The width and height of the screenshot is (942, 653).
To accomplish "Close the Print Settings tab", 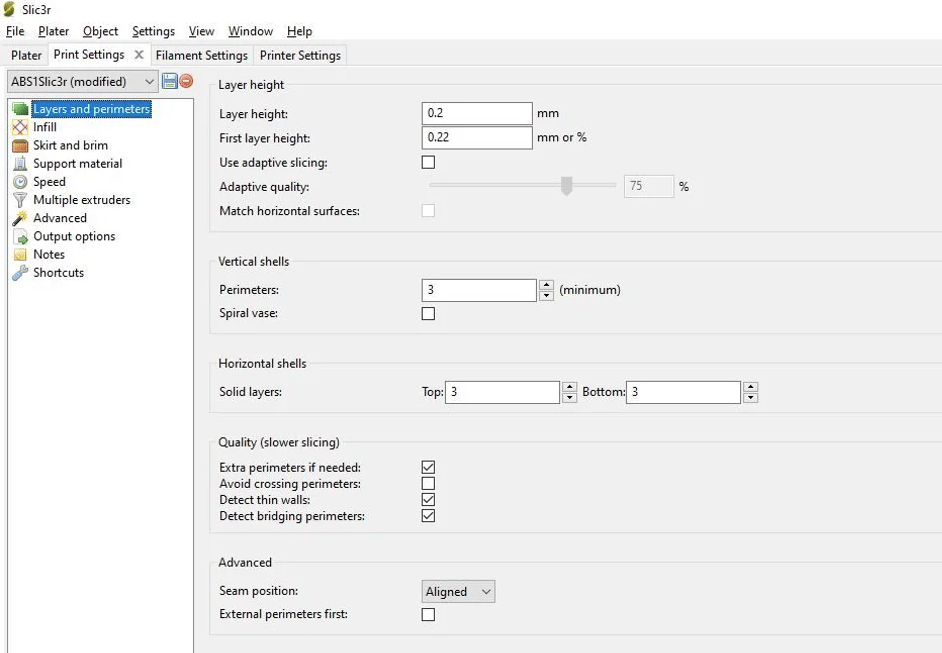I will point(139,55).
